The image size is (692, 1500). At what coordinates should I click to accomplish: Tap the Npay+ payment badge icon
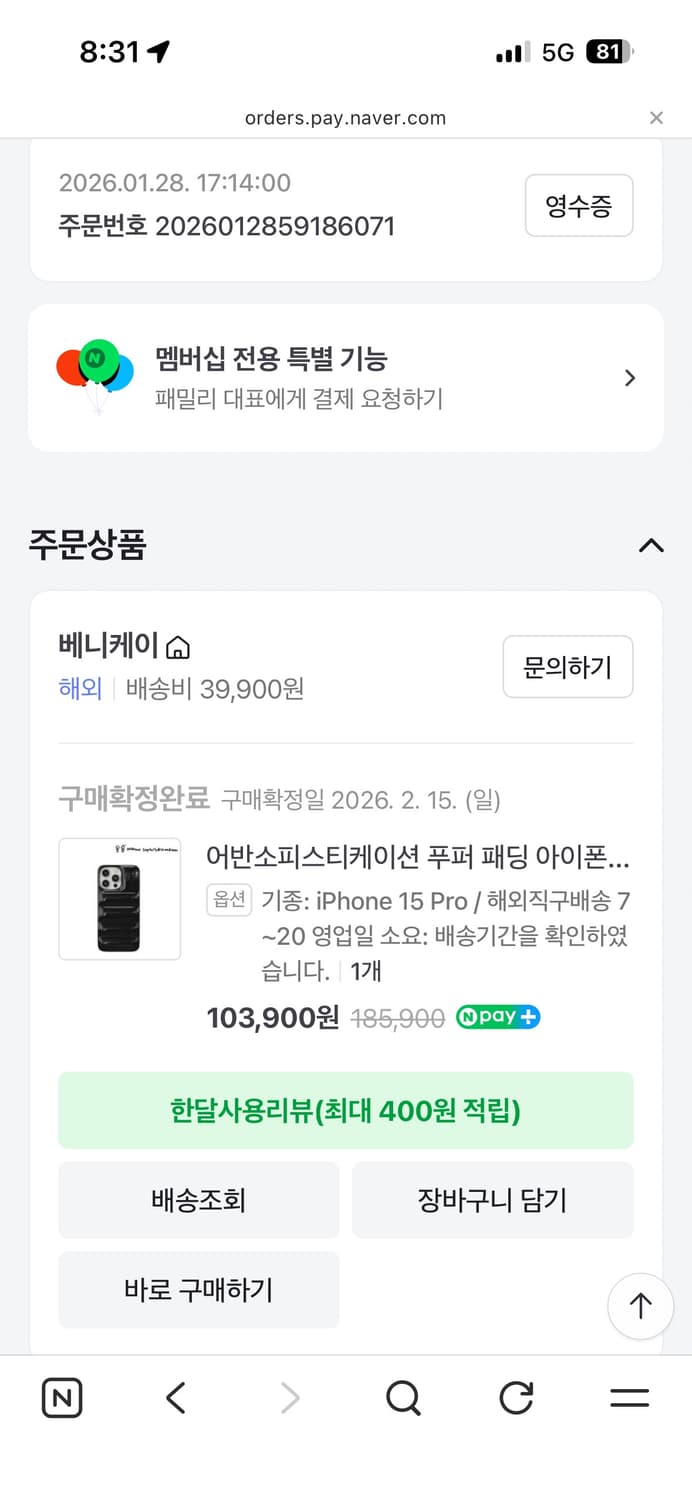click(x=497, y=1017)
